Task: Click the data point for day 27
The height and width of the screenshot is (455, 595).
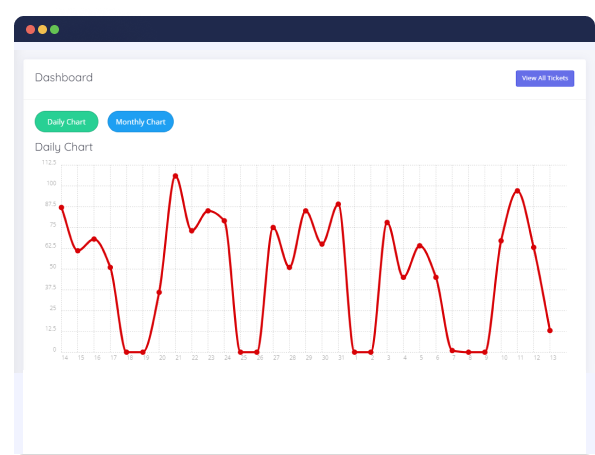Action: tap(273, 227)
